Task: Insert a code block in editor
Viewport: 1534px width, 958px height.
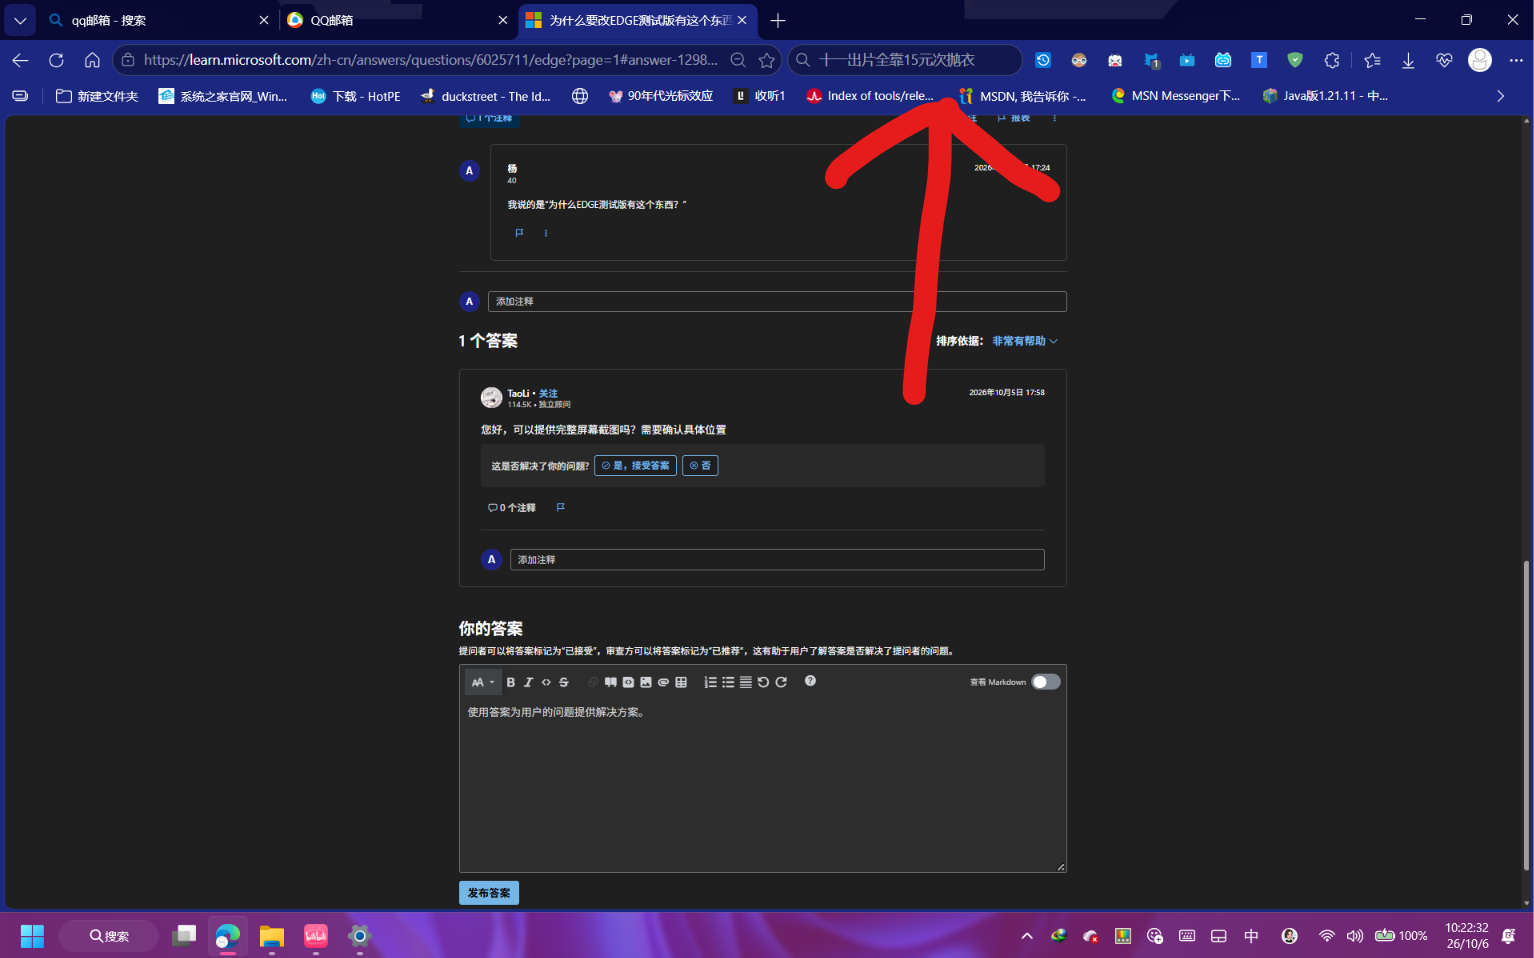Action: click(x=628, y=682)
